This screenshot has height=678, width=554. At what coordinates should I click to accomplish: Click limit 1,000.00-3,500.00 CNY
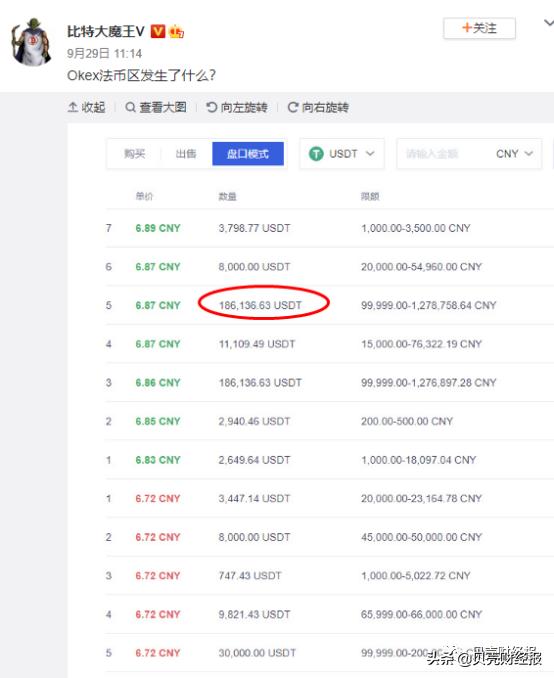(416, 228)
